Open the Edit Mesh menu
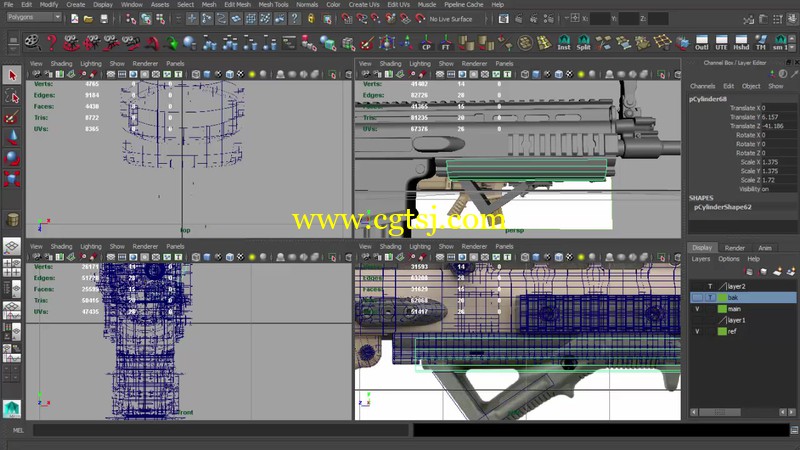This screenshot has width=800, height=450. [x=237, y=5]
